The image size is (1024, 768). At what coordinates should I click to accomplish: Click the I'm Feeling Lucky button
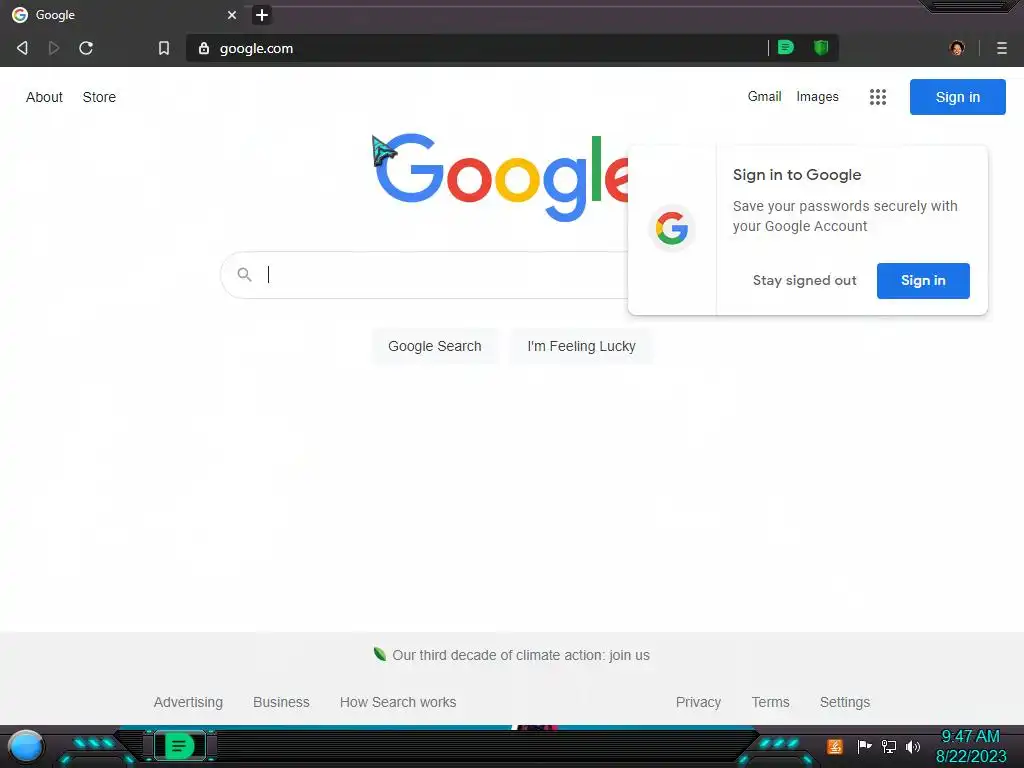(x=581, y=346)
